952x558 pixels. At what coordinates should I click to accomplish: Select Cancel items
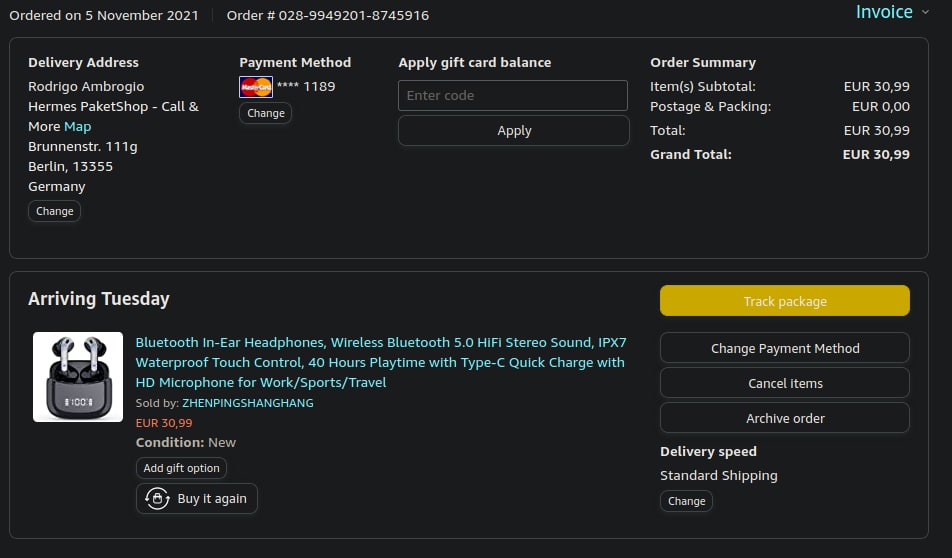(785, 383)
